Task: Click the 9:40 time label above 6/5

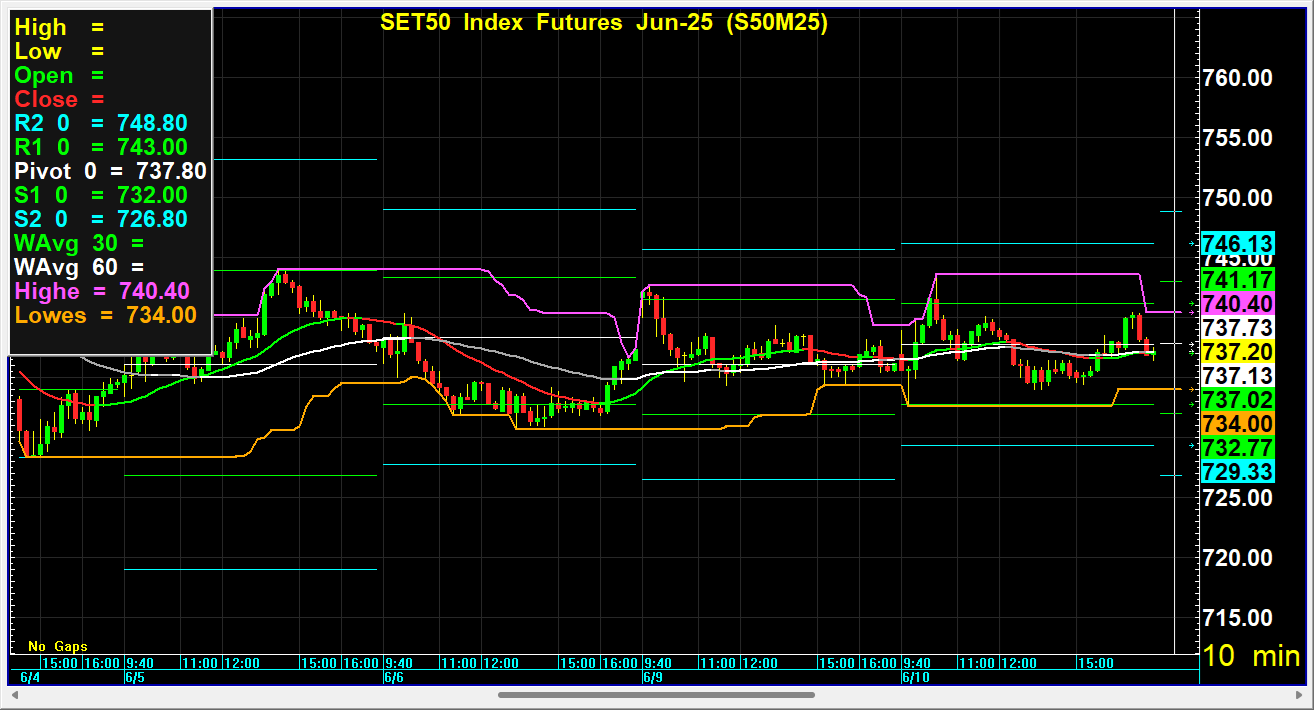Action: point(139,663)
